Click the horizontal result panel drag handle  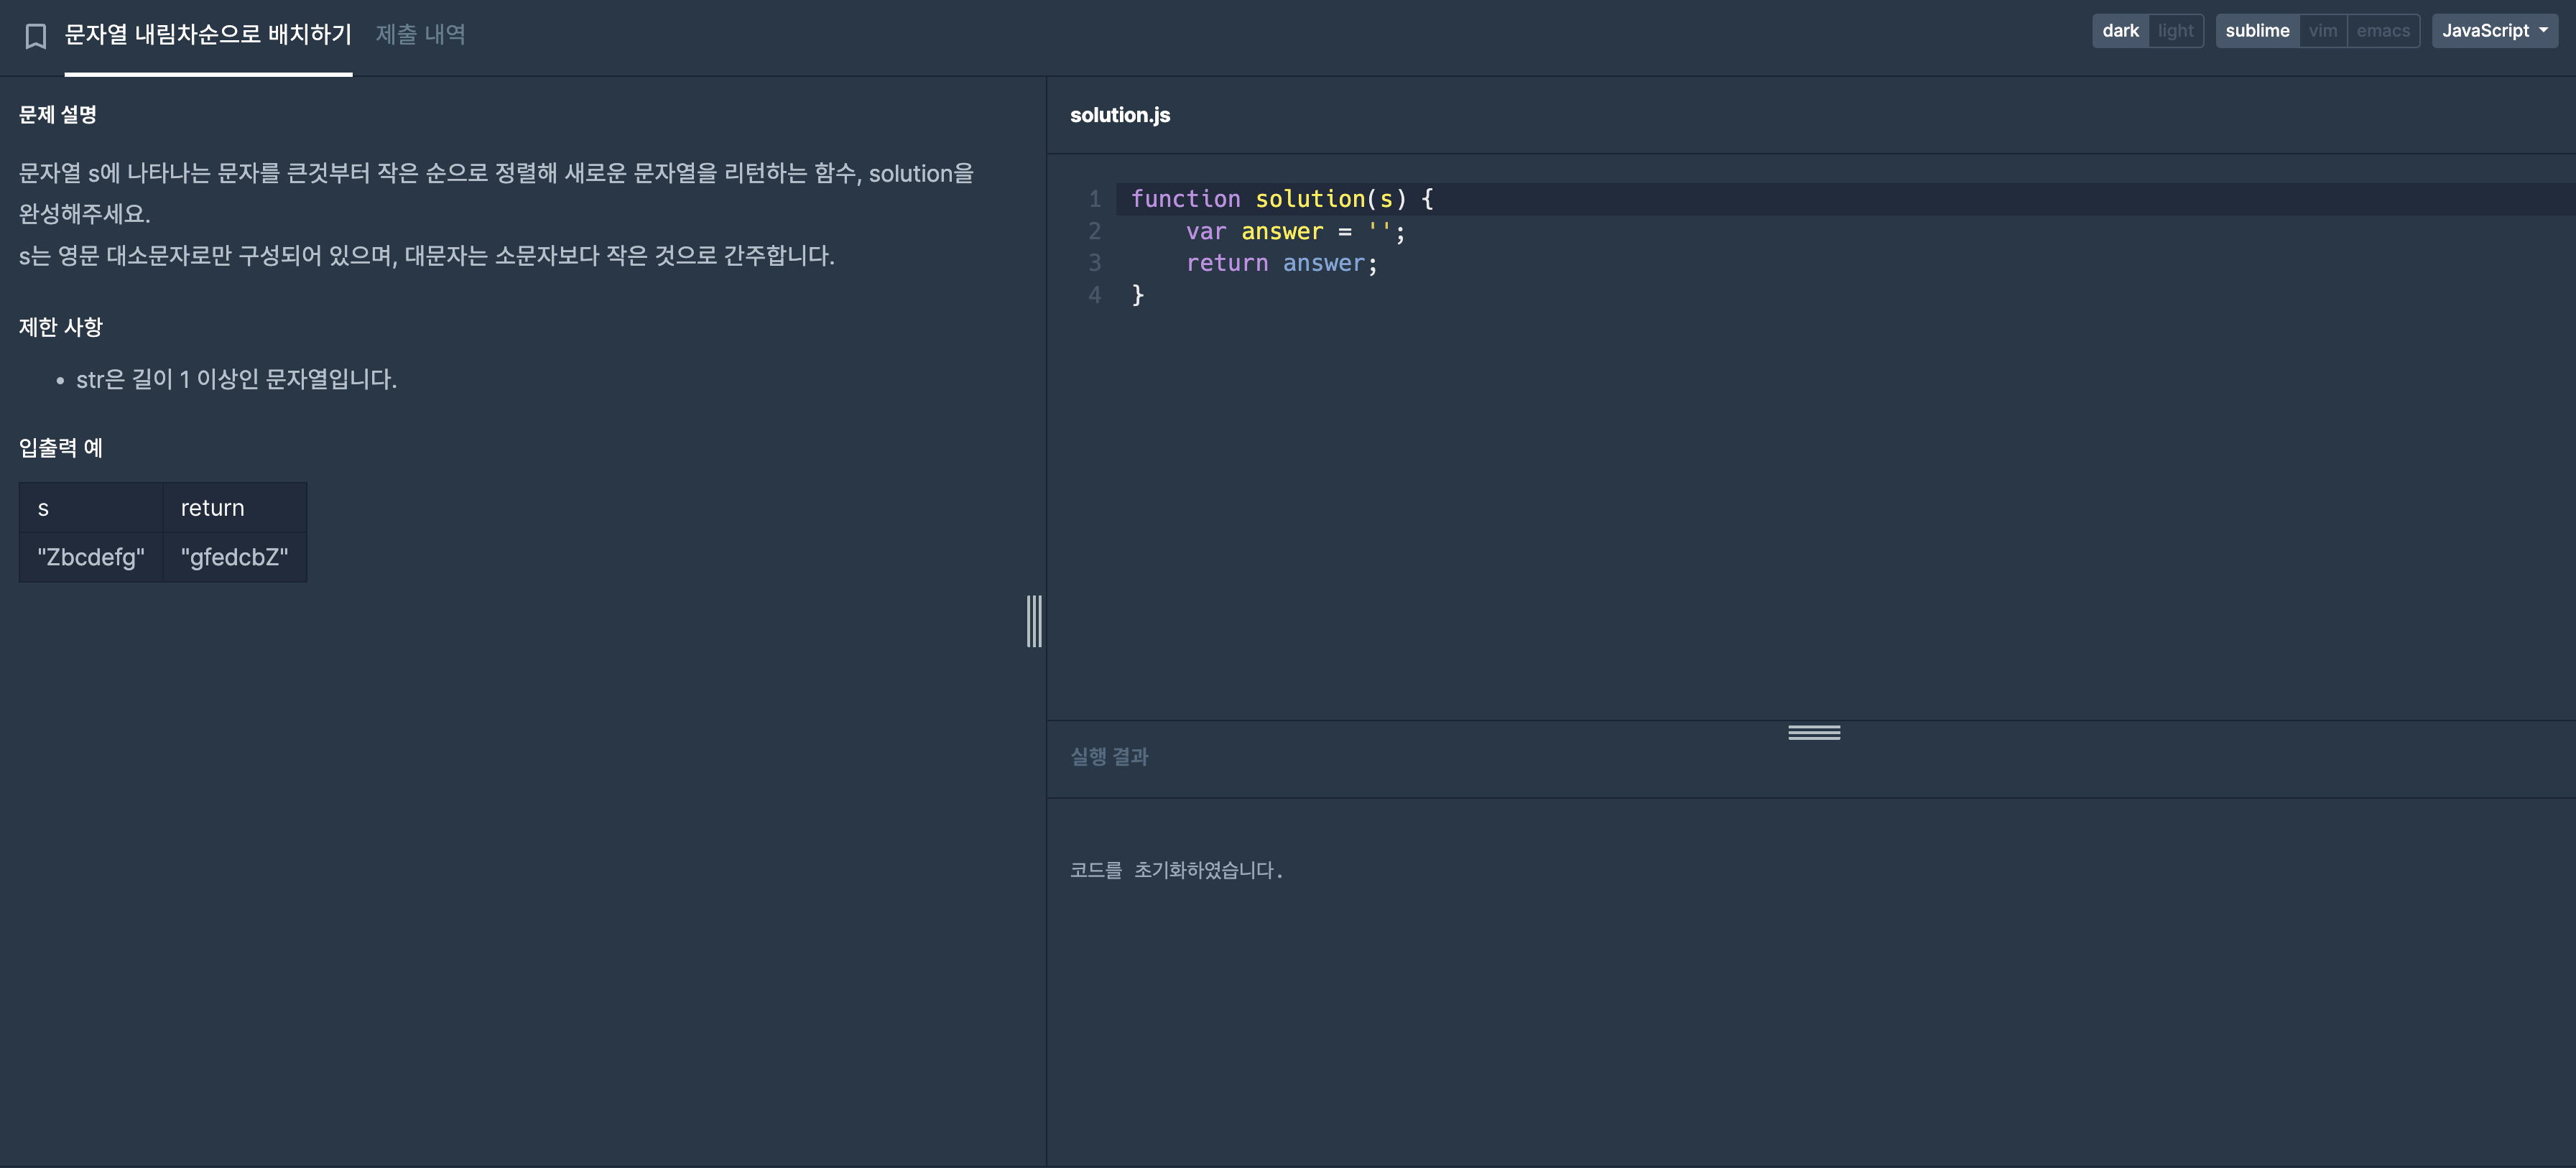1813,732
